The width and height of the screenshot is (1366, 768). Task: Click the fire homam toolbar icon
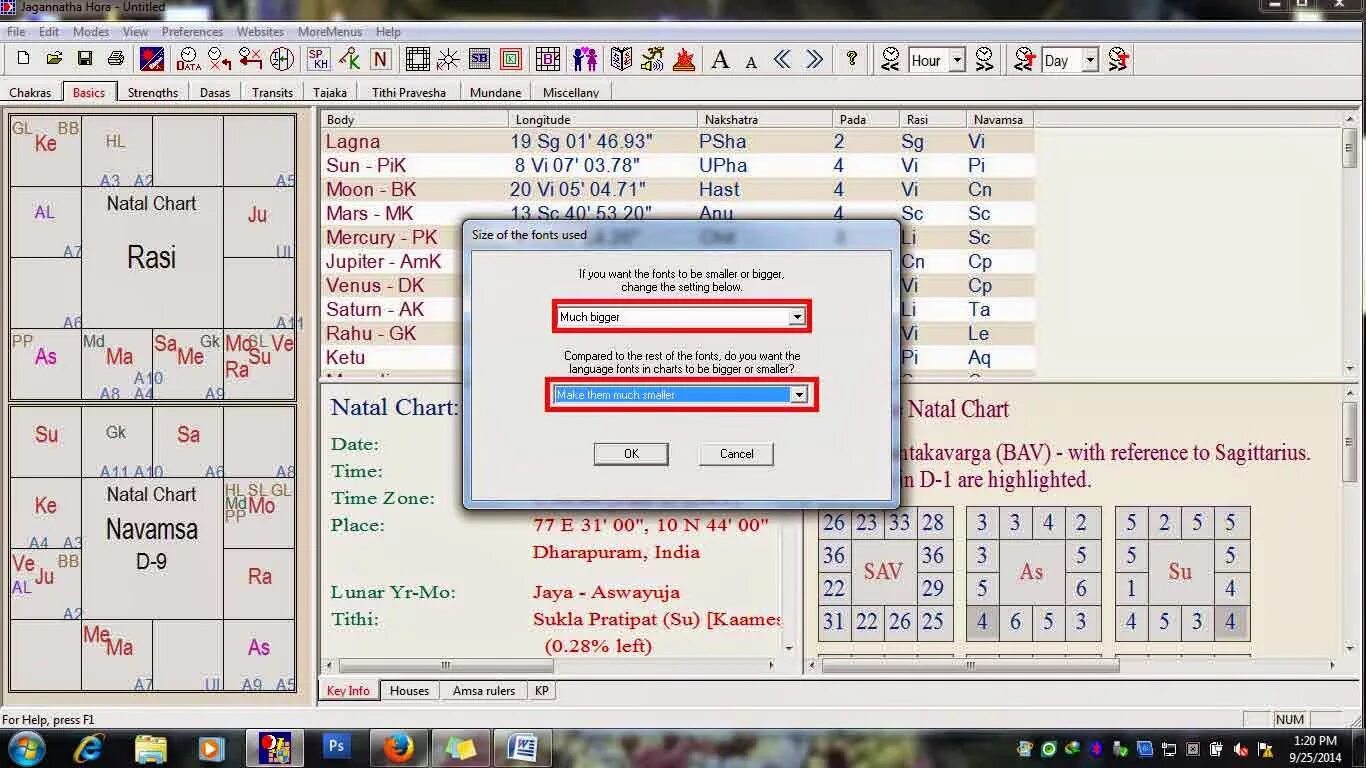click(x=684, y=59)
